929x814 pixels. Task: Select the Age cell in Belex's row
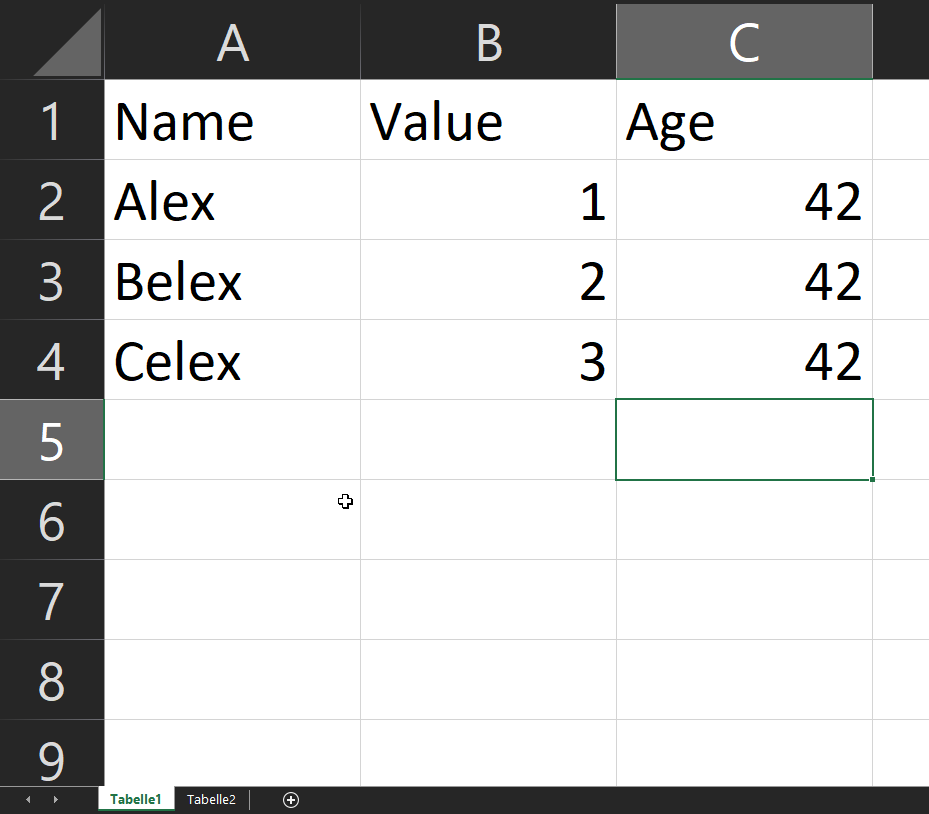pyautogui.click(x=744, y=281)
